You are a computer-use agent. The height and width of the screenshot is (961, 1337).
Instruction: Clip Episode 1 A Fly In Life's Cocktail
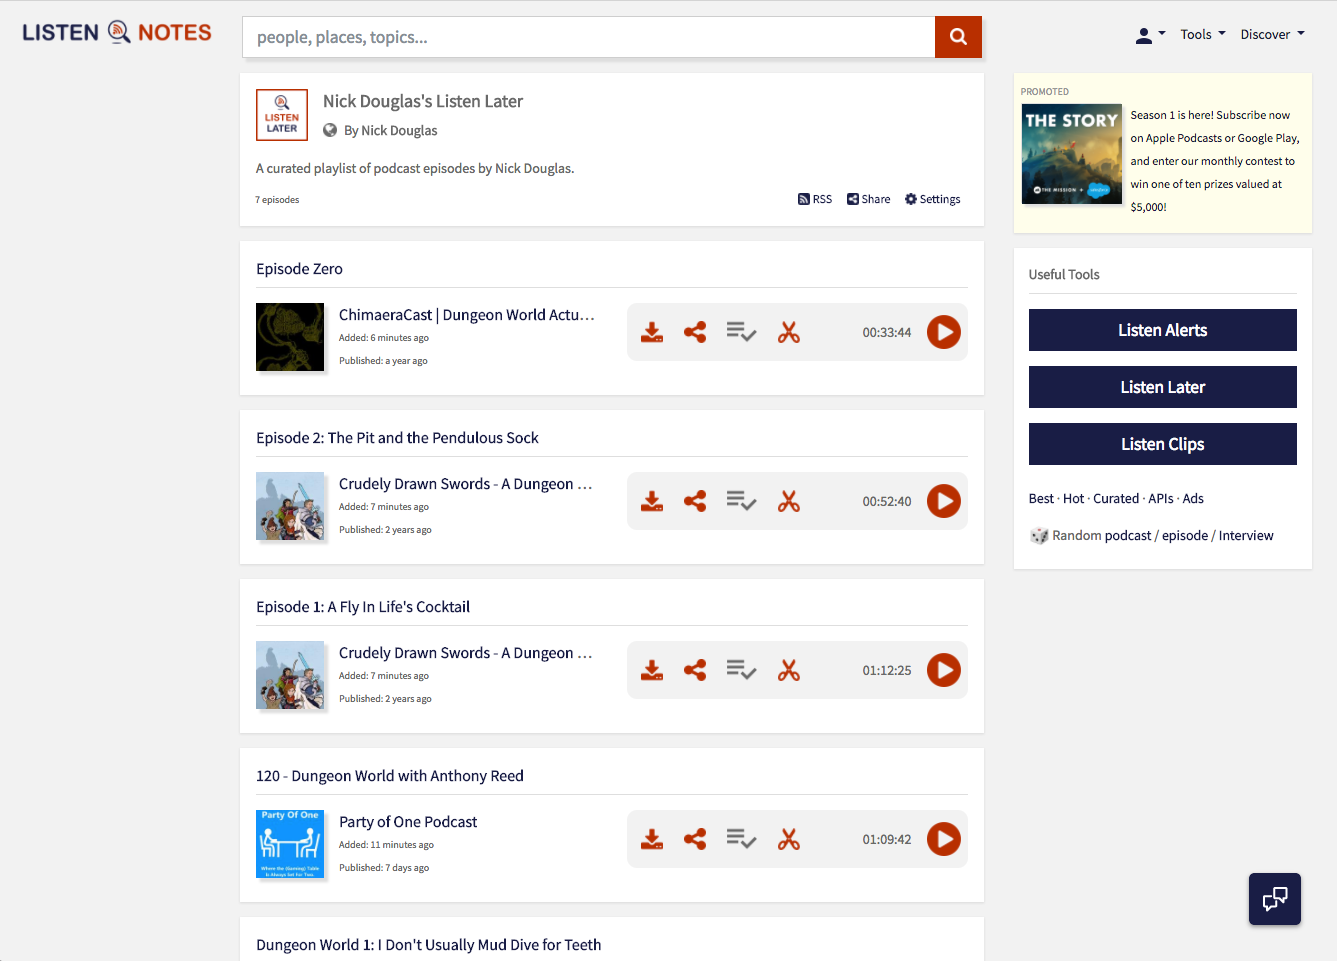[x=789, y=670]
